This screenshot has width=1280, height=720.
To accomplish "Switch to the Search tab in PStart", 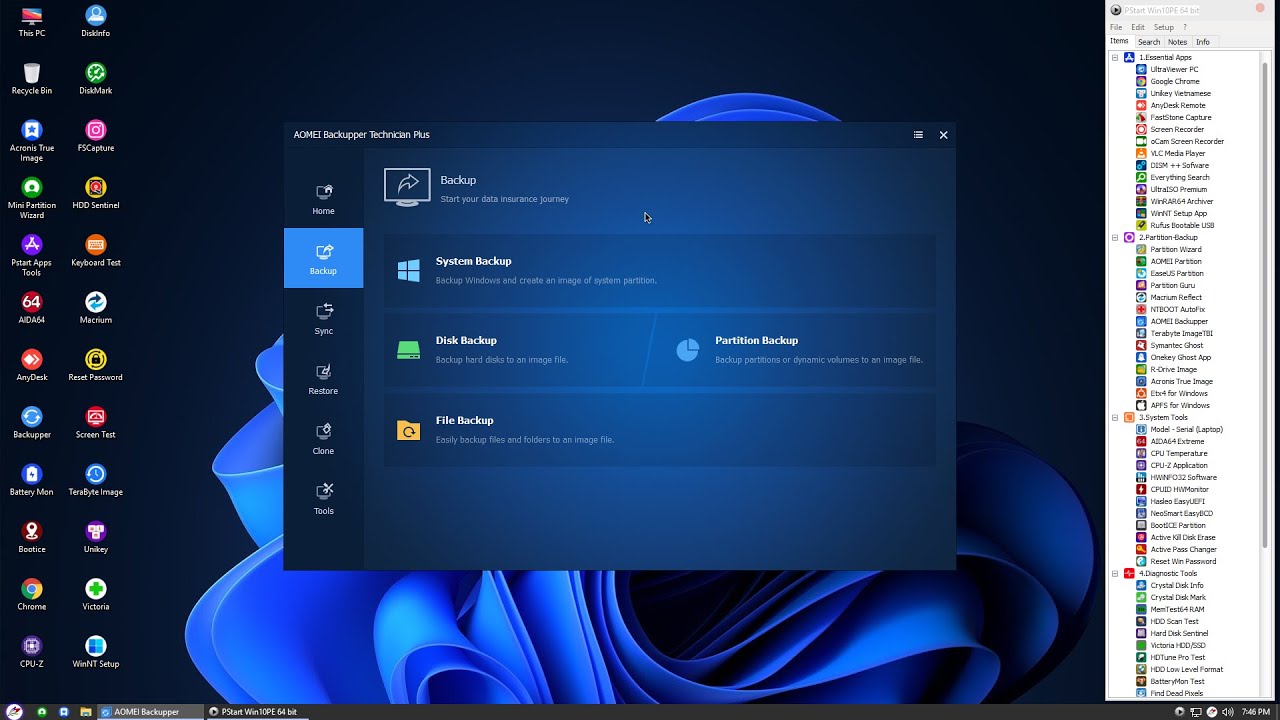I will 1148,42.
